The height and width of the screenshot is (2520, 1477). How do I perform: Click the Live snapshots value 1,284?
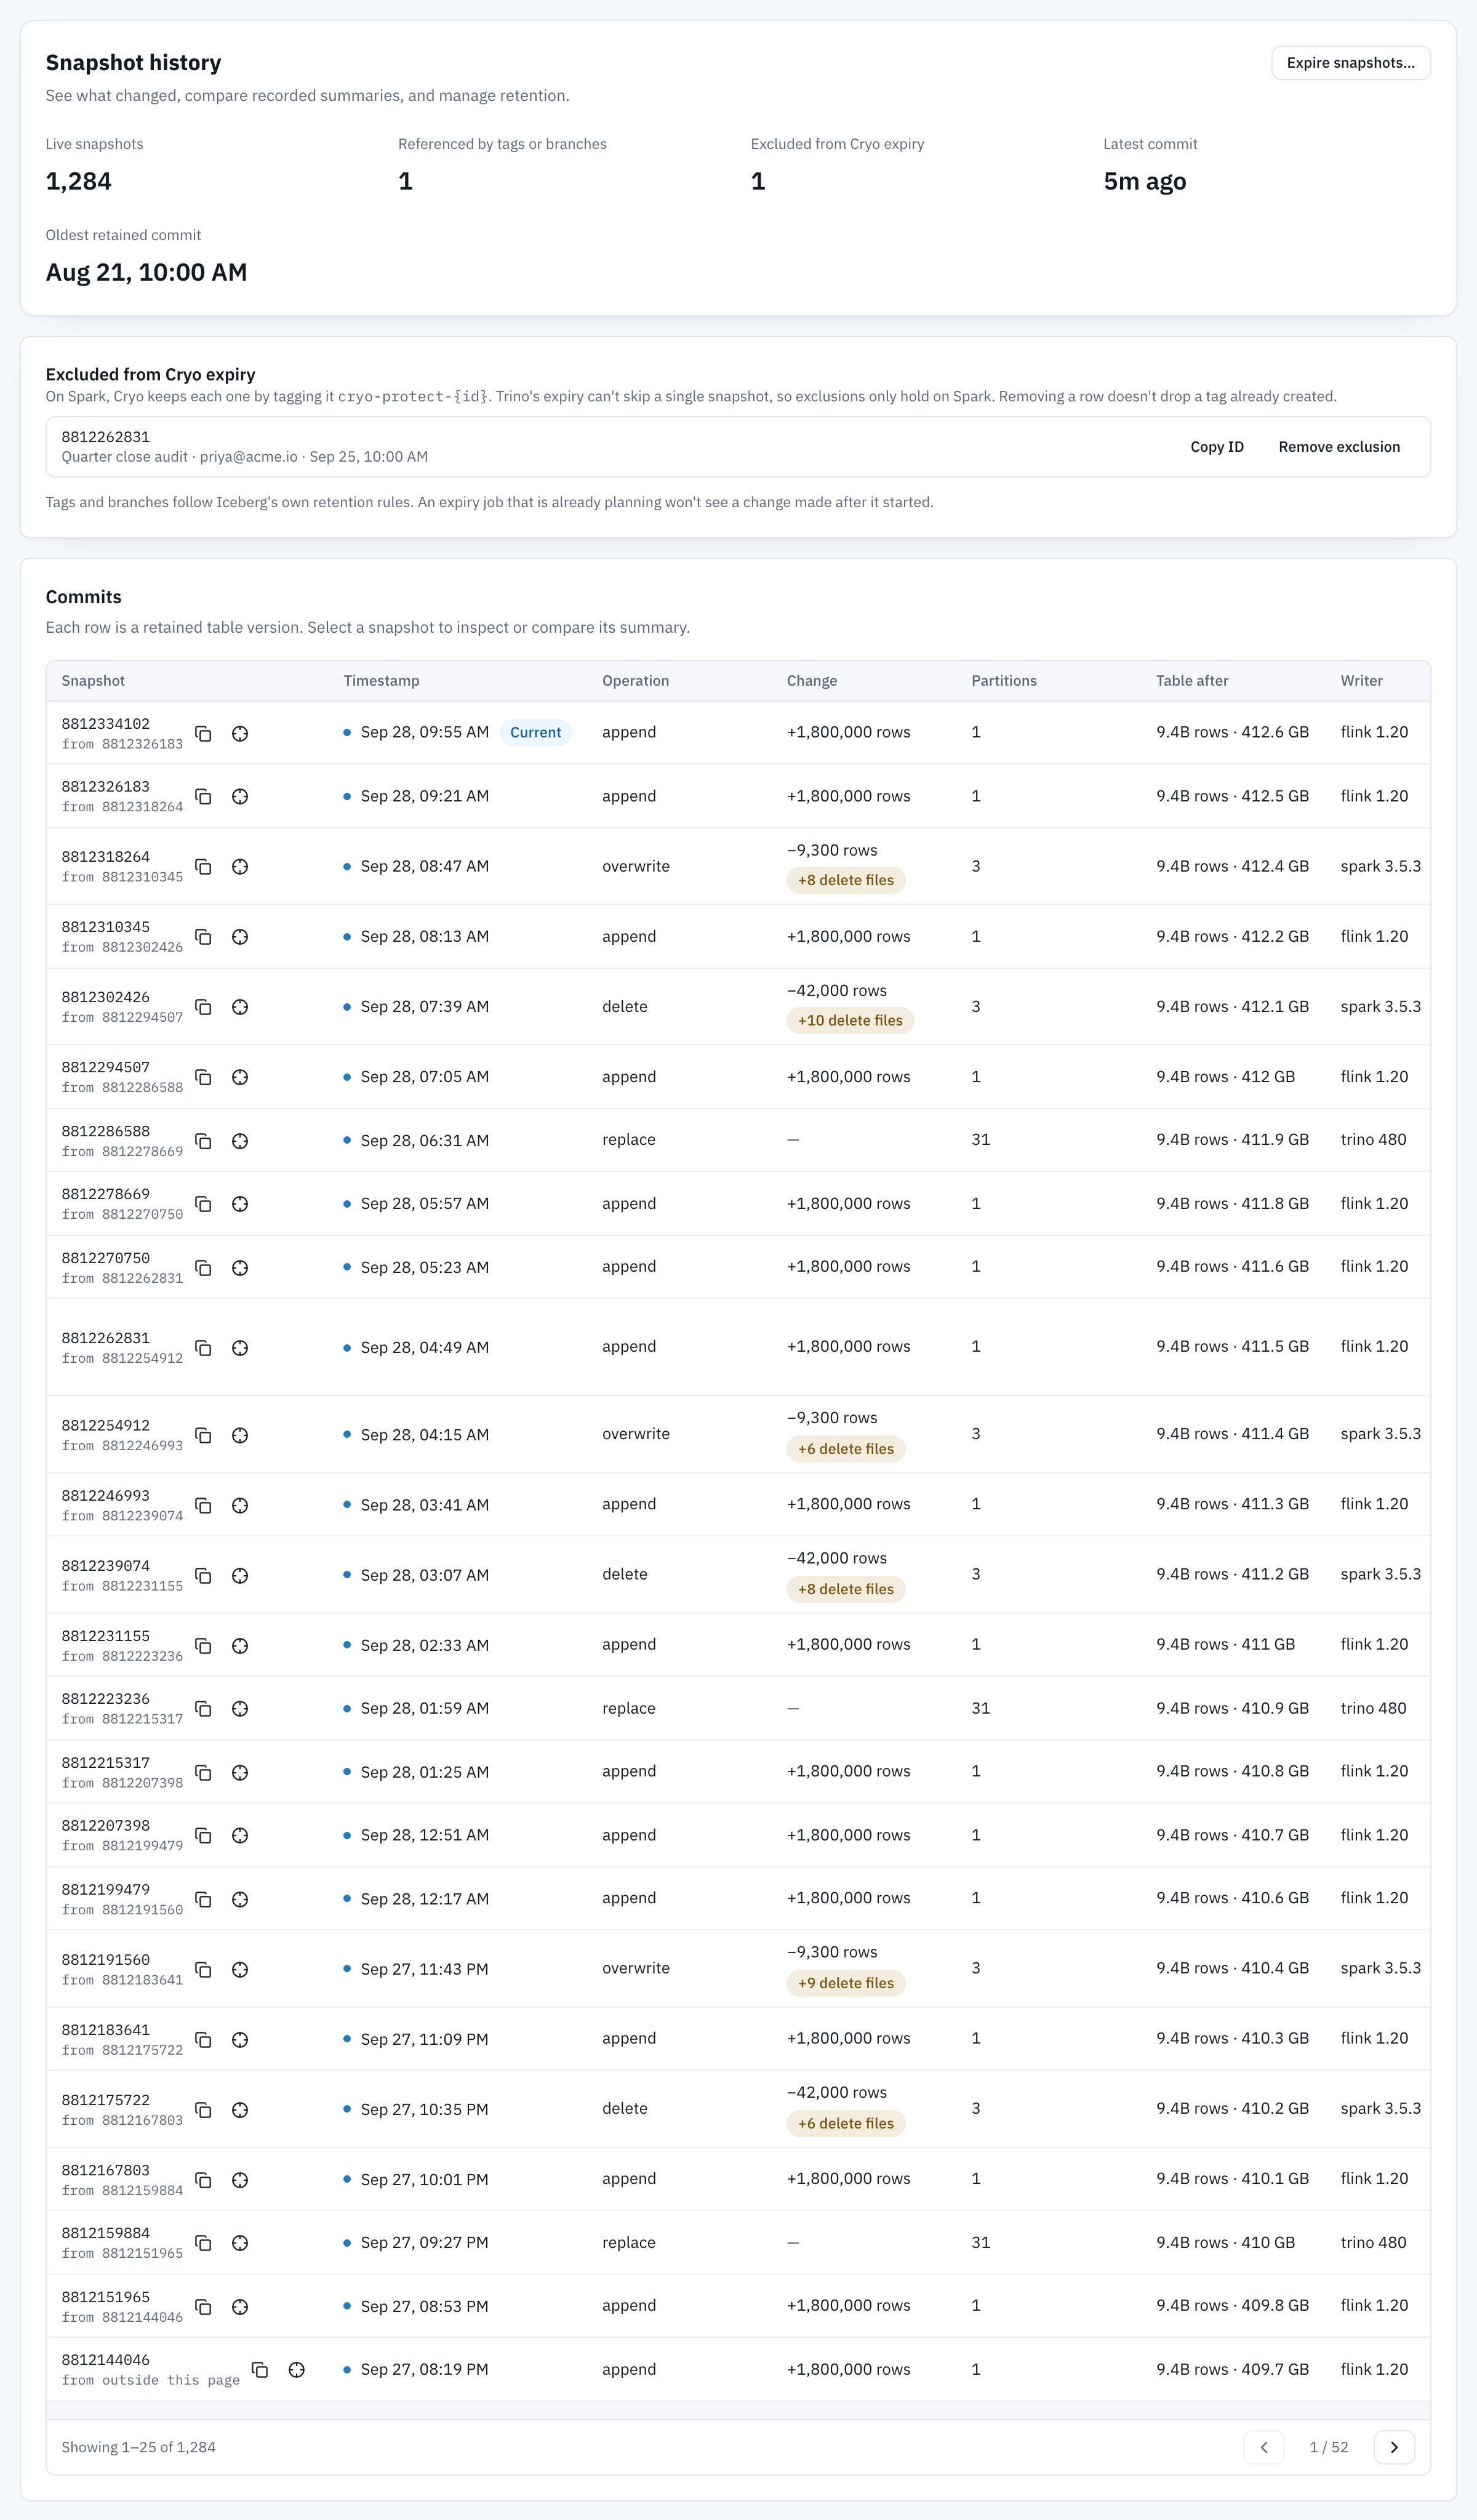pos(78,181)
